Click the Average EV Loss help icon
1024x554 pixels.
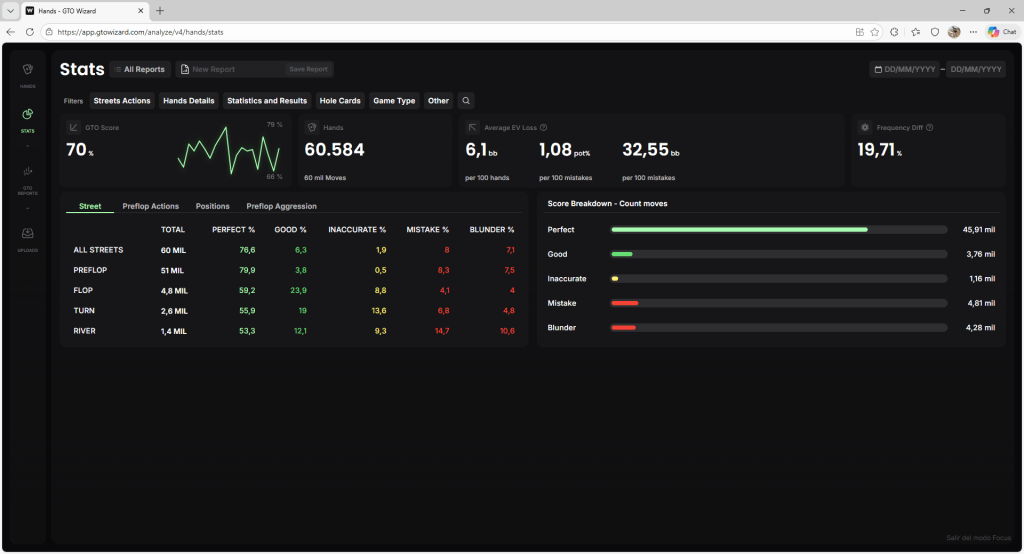coord(543,128)
